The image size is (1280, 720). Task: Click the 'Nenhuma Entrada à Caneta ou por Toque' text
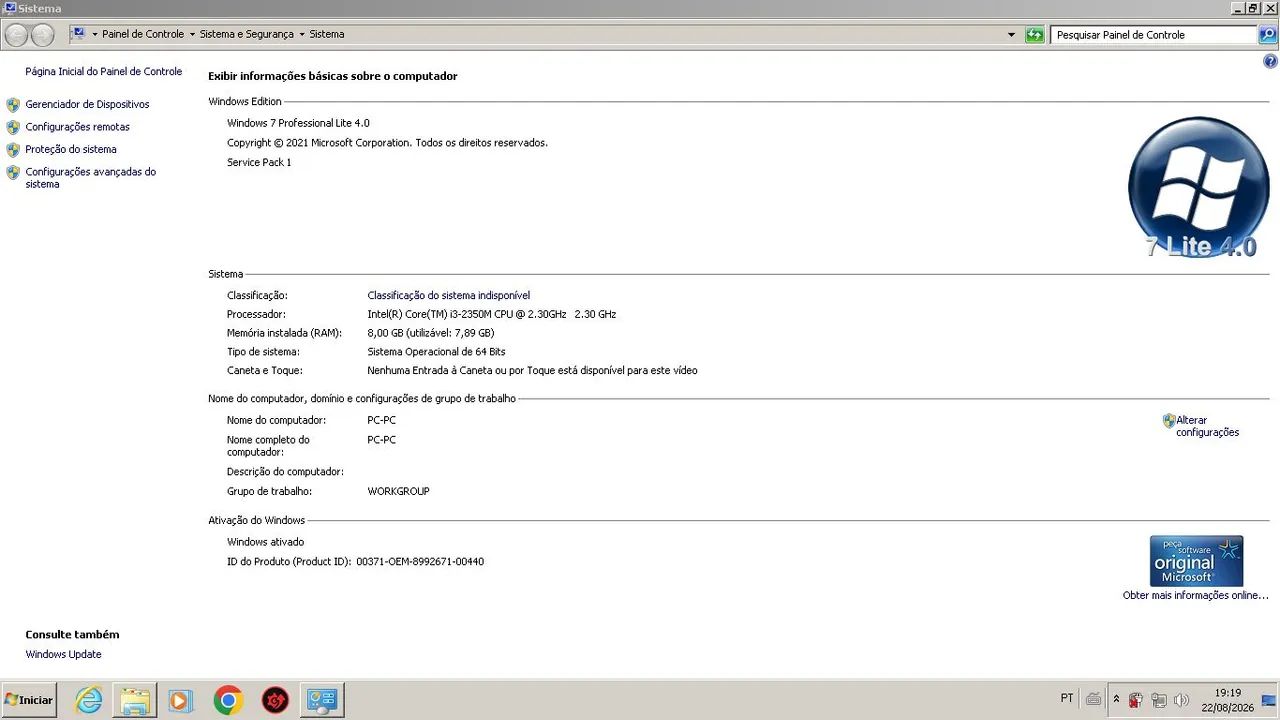532,371
